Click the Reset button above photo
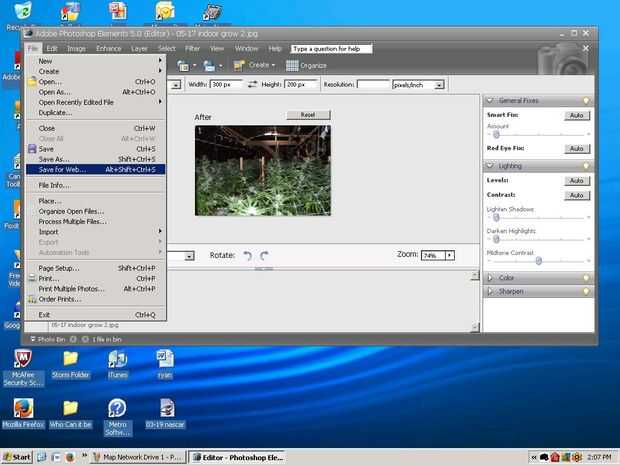 click(308, 115)
